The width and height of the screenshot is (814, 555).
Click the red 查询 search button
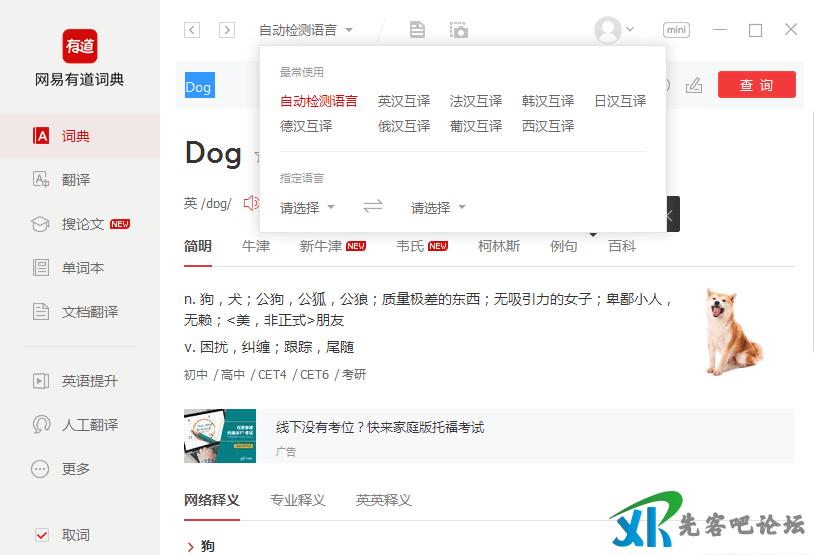(756, 86)
